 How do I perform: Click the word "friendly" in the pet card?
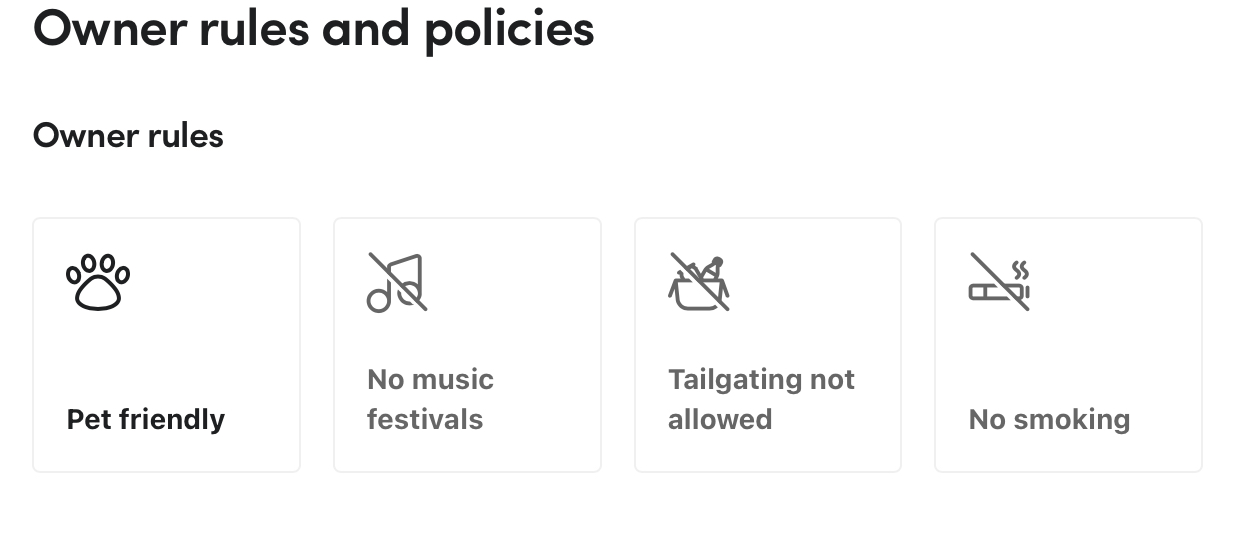(172, 419)
